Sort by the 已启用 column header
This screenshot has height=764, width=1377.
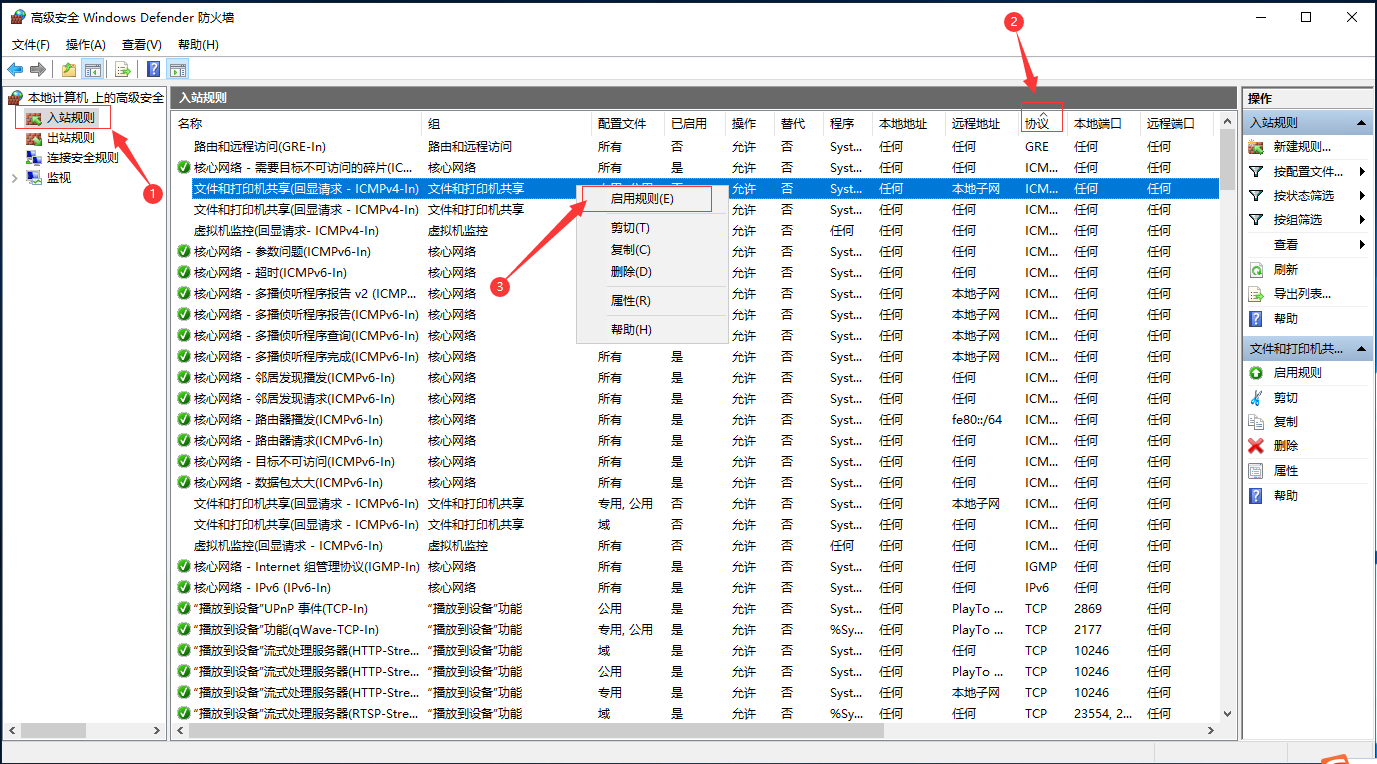(696, 124)
